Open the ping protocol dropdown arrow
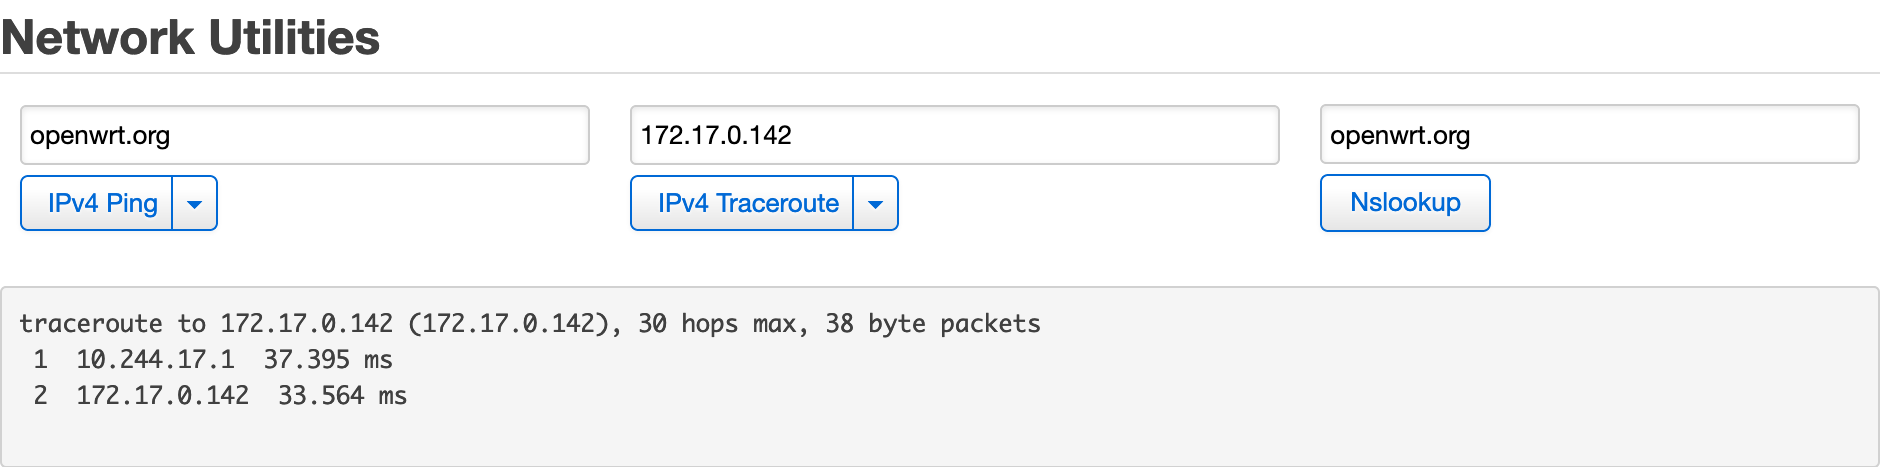Image resolution: width=1880 pixels, height=467 pixels. click(x=195, y=203)
